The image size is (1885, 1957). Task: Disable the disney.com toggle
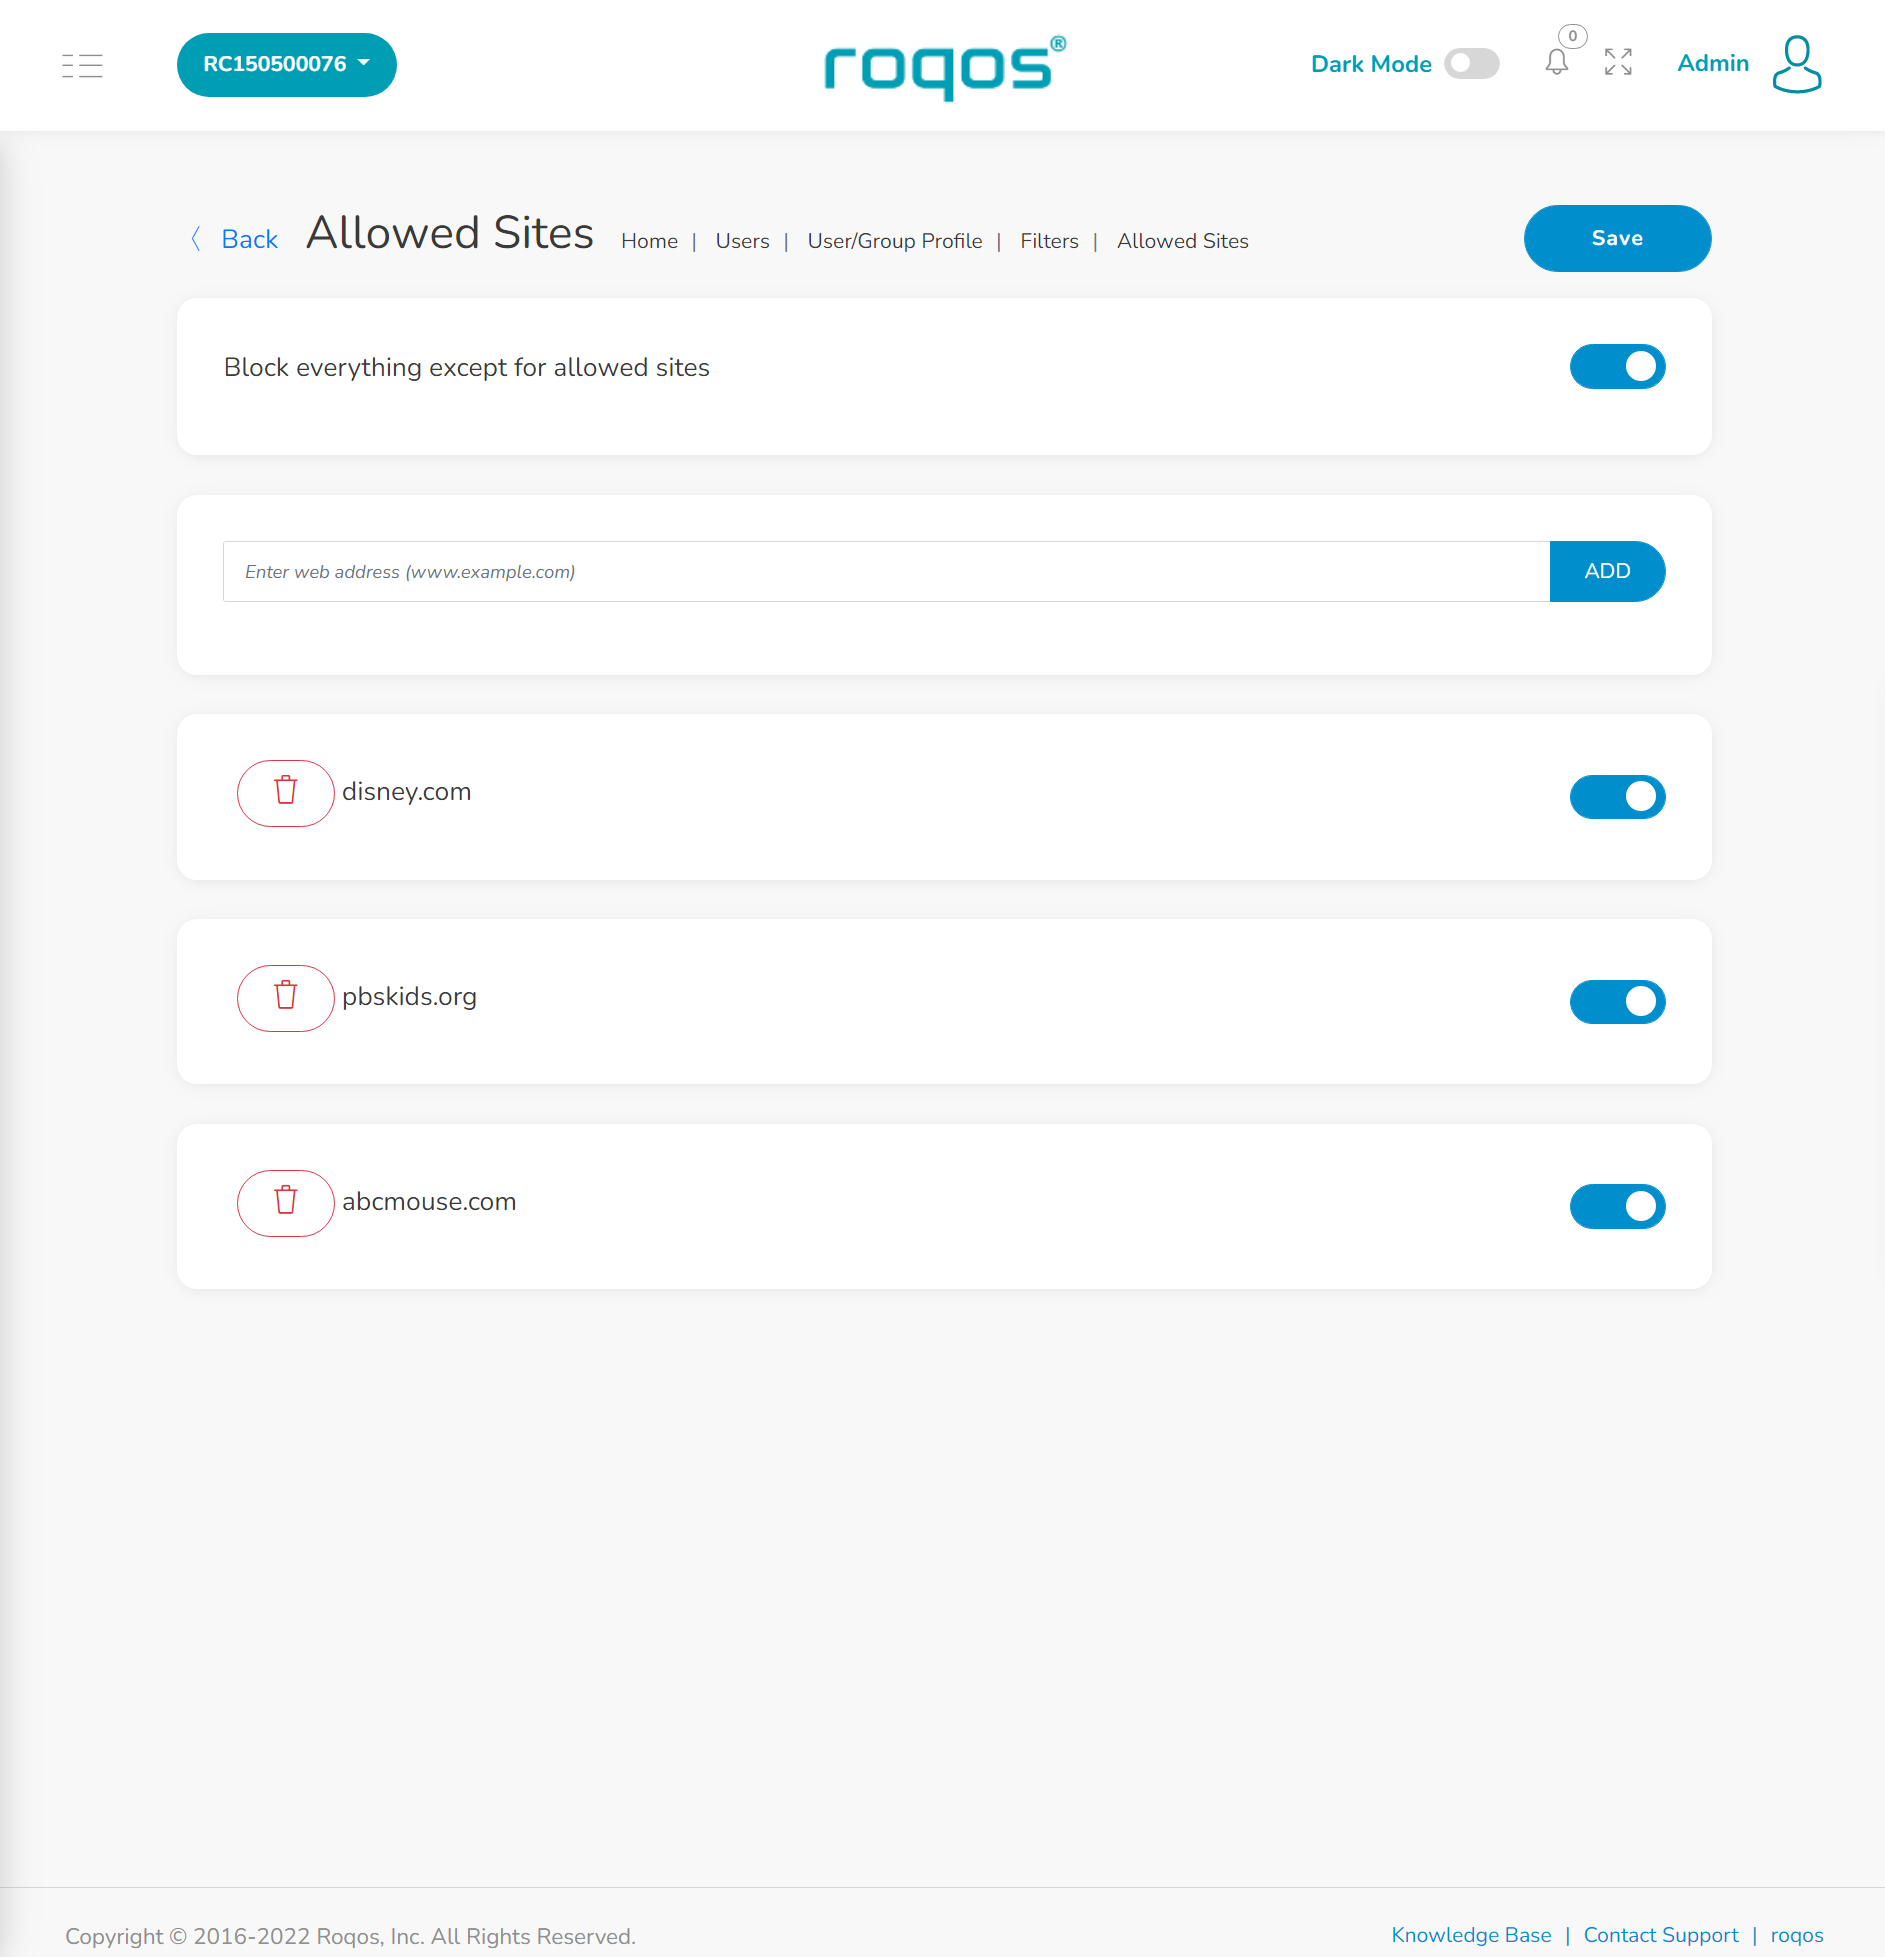point(1617,797)
